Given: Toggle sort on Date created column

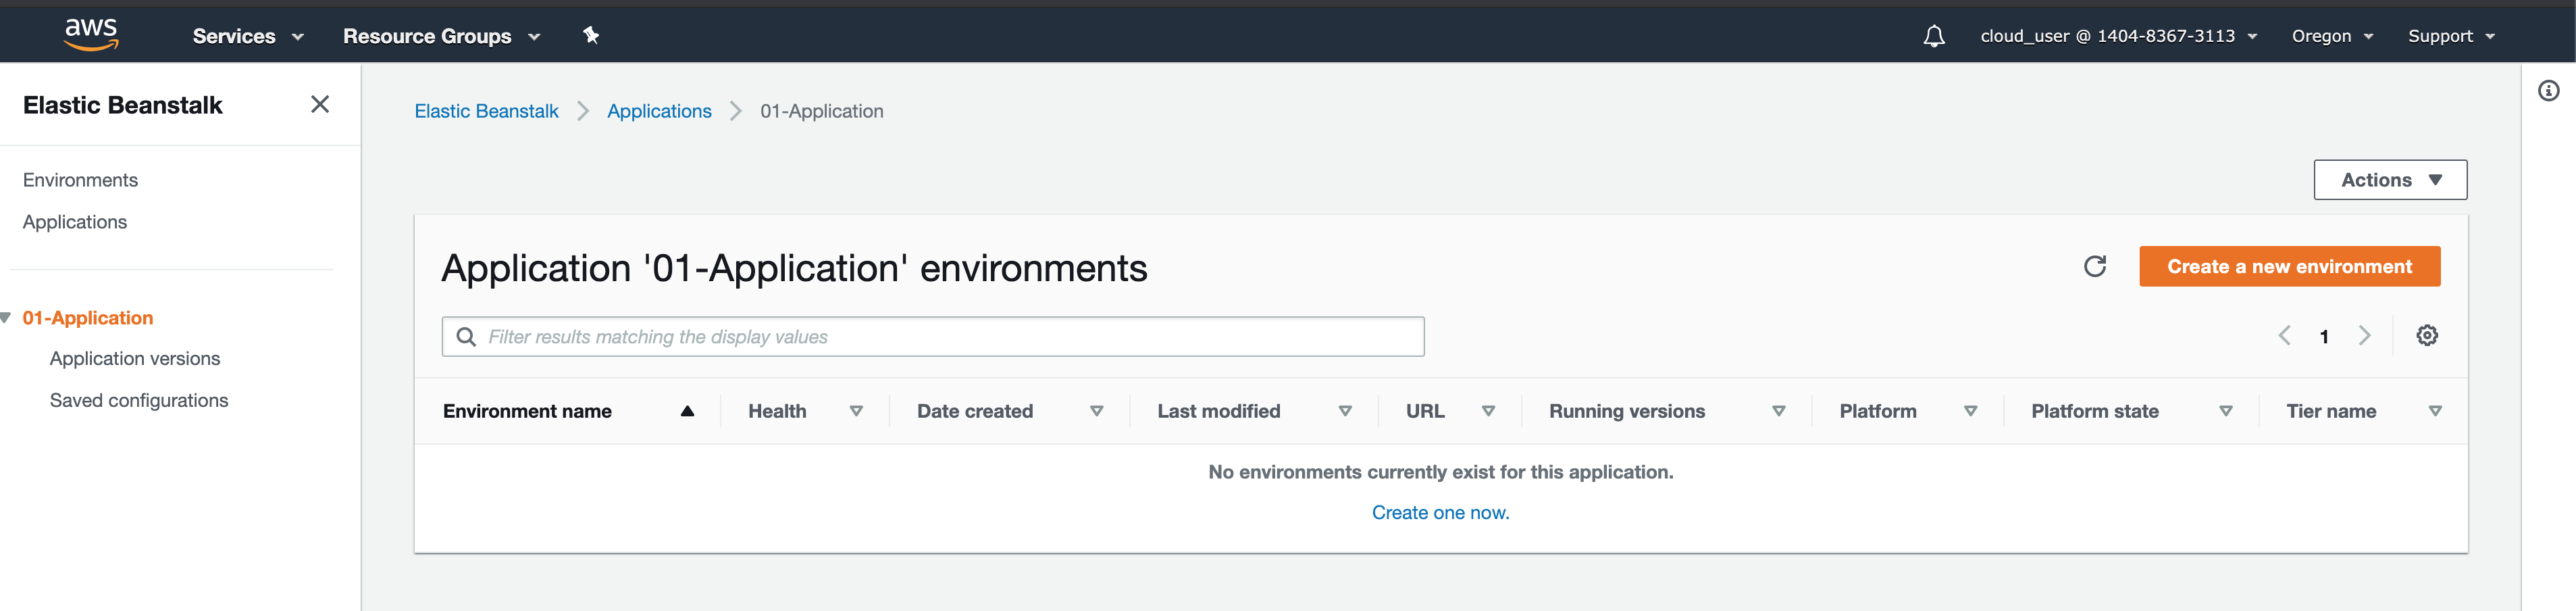Looking at the screenshot, I should tap(1096, 411).
